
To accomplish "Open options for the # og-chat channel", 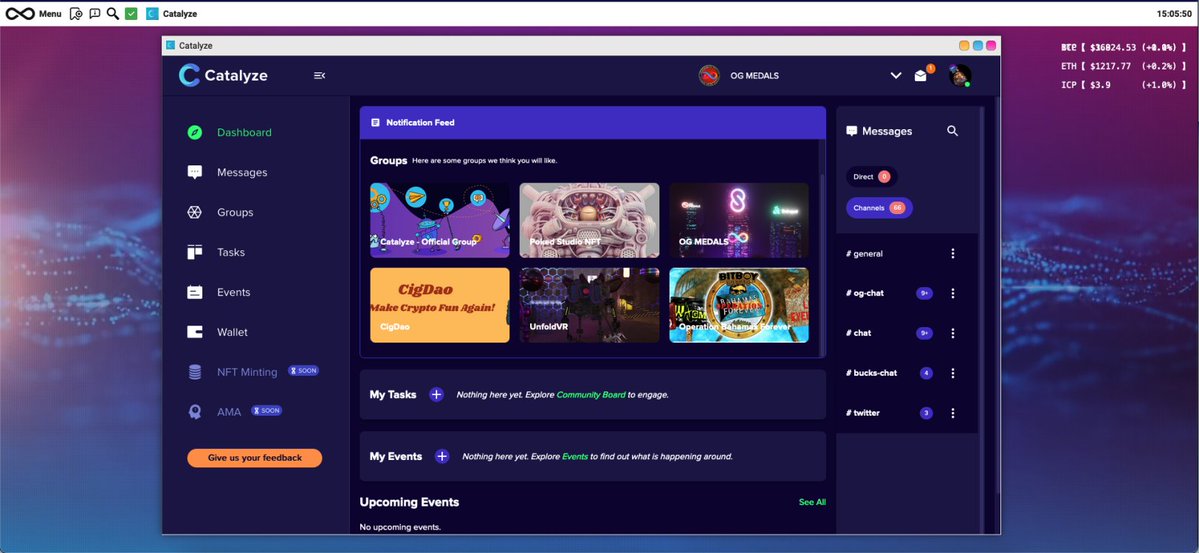I will [953, 293].
